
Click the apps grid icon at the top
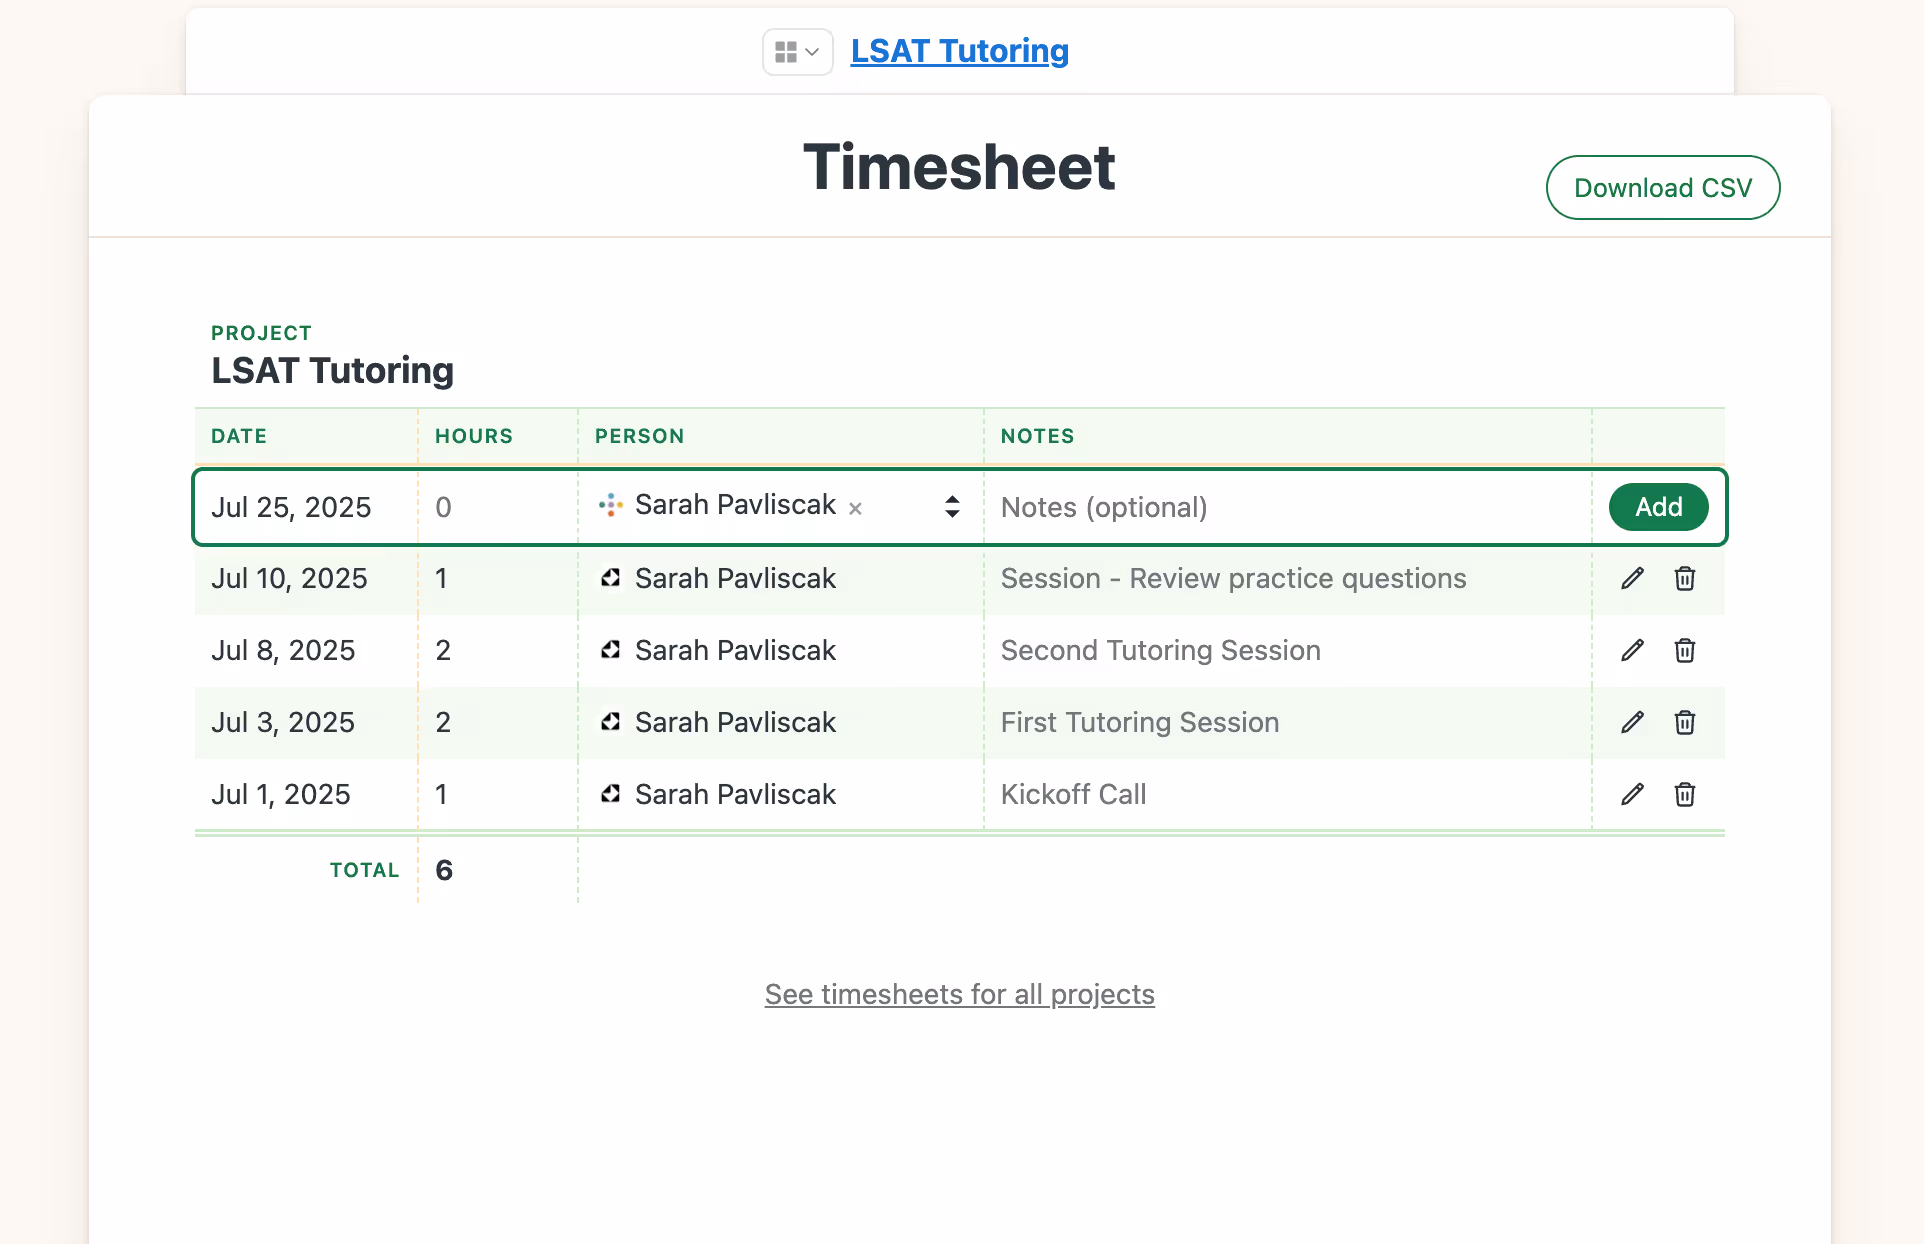tap(788, 51)
